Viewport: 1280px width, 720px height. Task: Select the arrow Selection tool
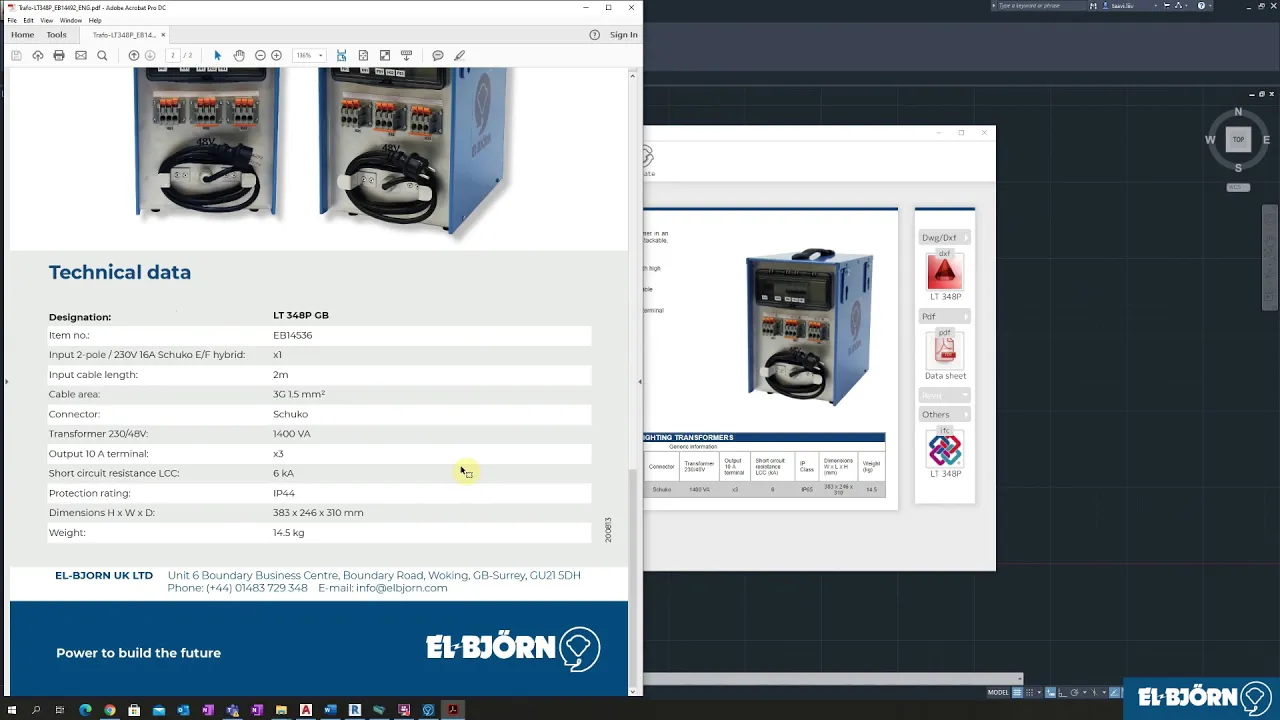click(x=217, y=56)
